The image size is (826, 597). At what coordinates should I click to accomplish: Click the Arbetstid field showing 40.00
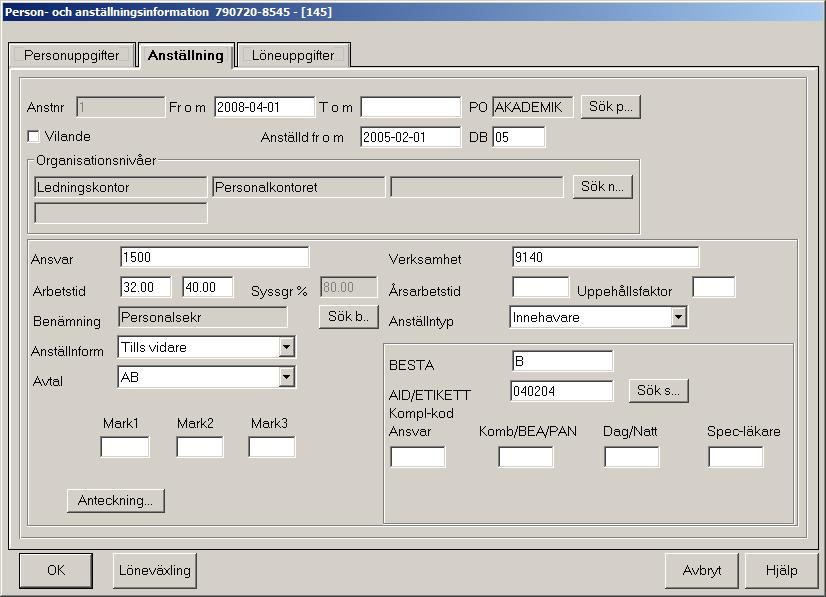[208, 287]
